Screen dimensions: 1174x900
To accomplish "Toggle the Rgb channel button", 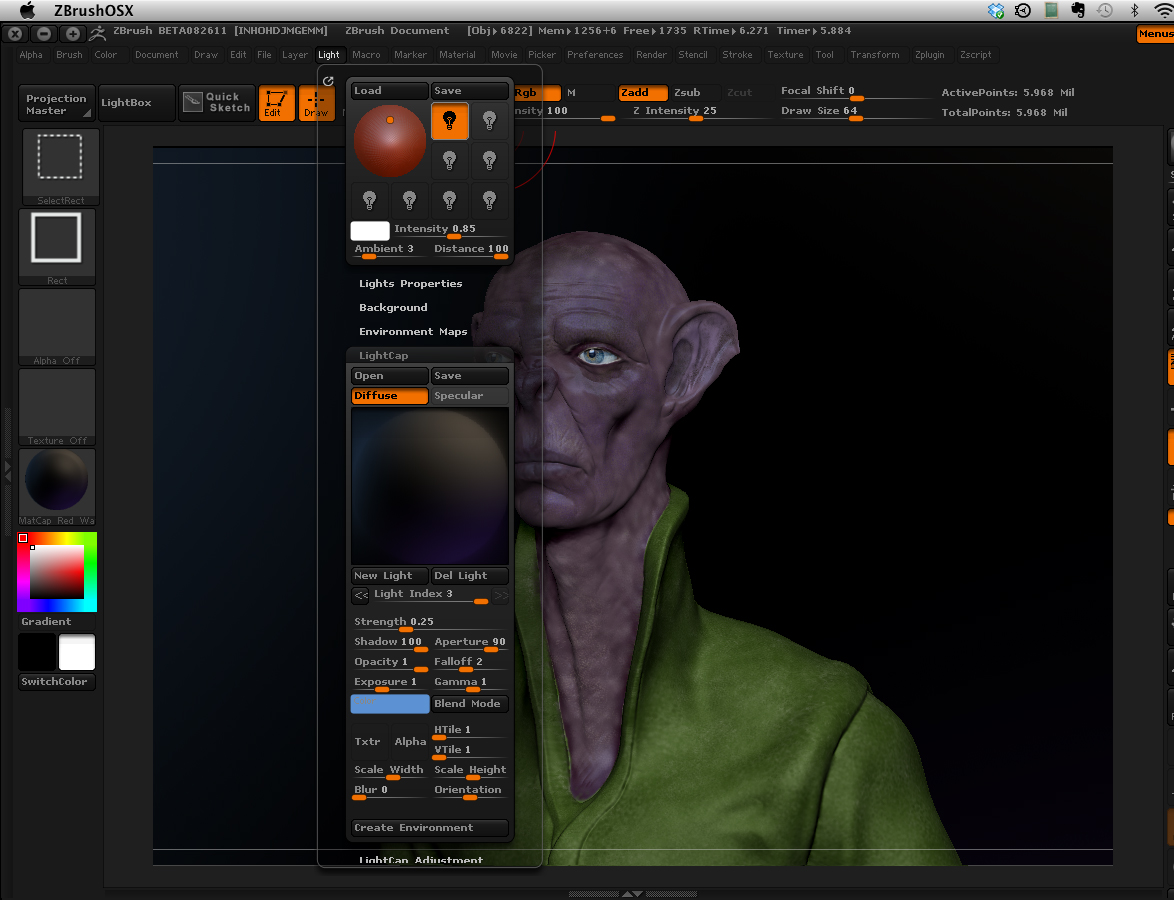I will tap(536, 92).
